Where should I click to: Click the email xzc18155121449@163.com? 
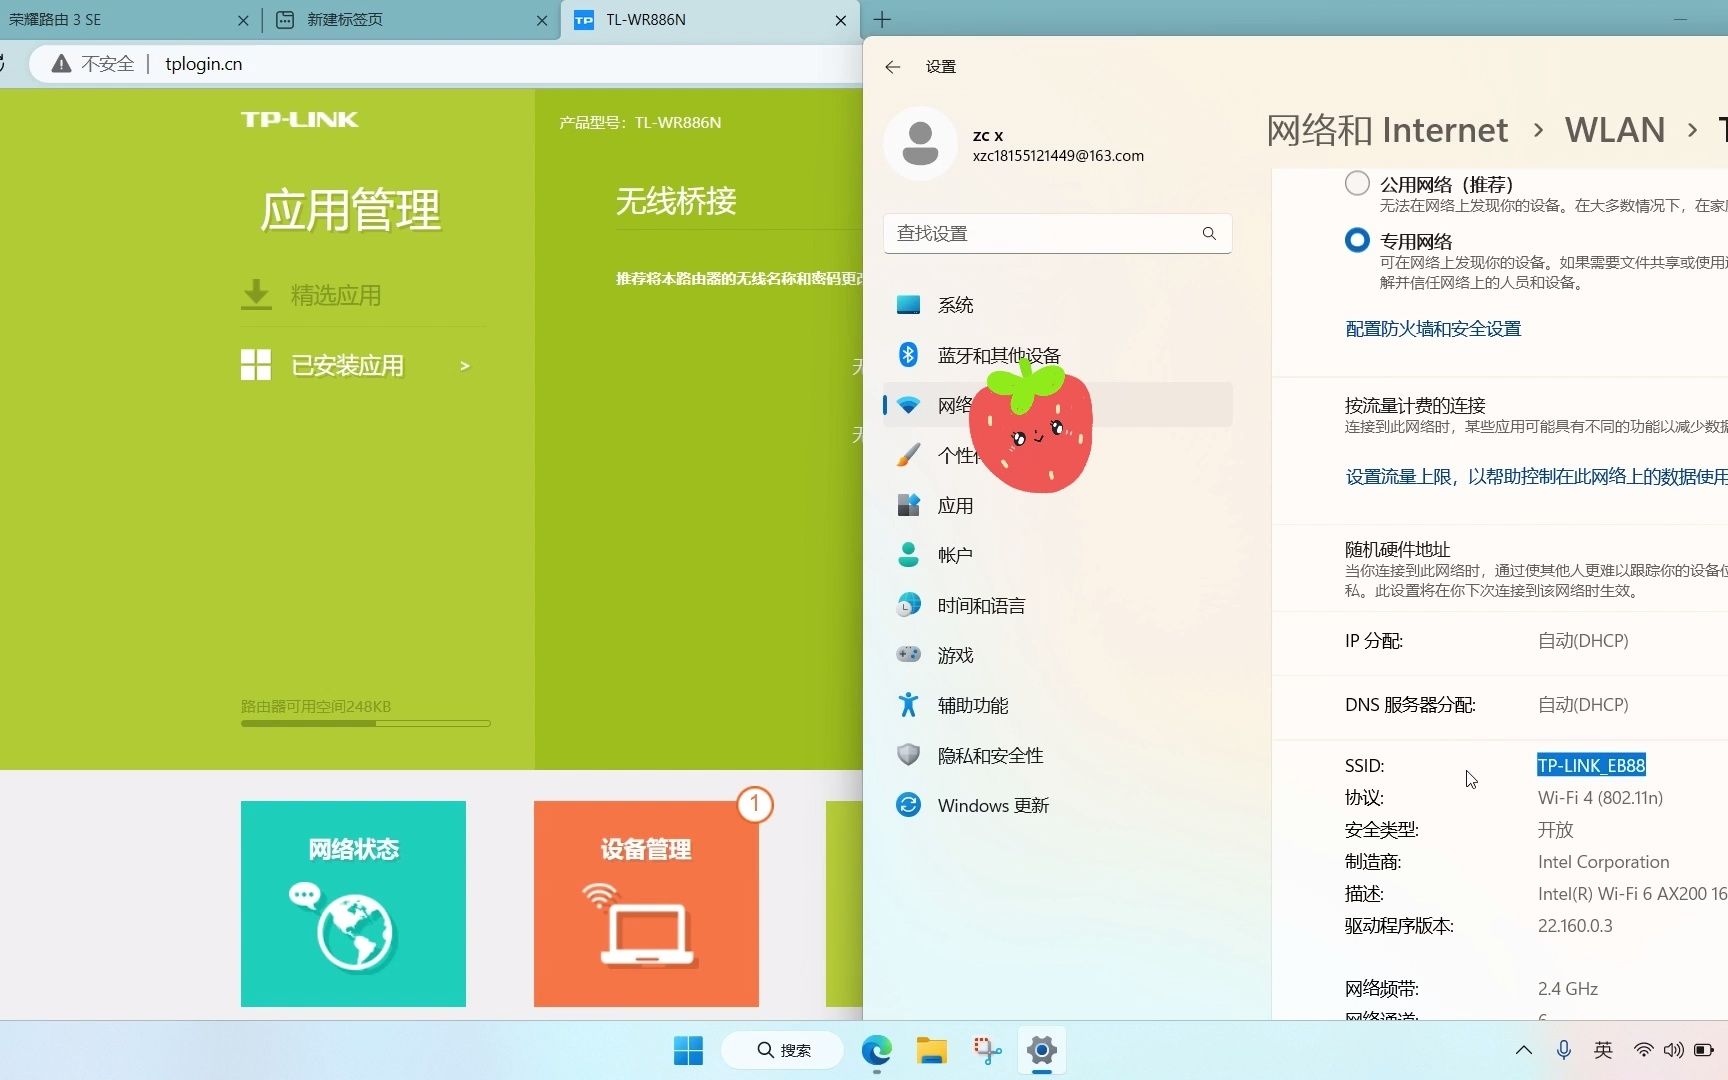click(x=1058, y=156)
